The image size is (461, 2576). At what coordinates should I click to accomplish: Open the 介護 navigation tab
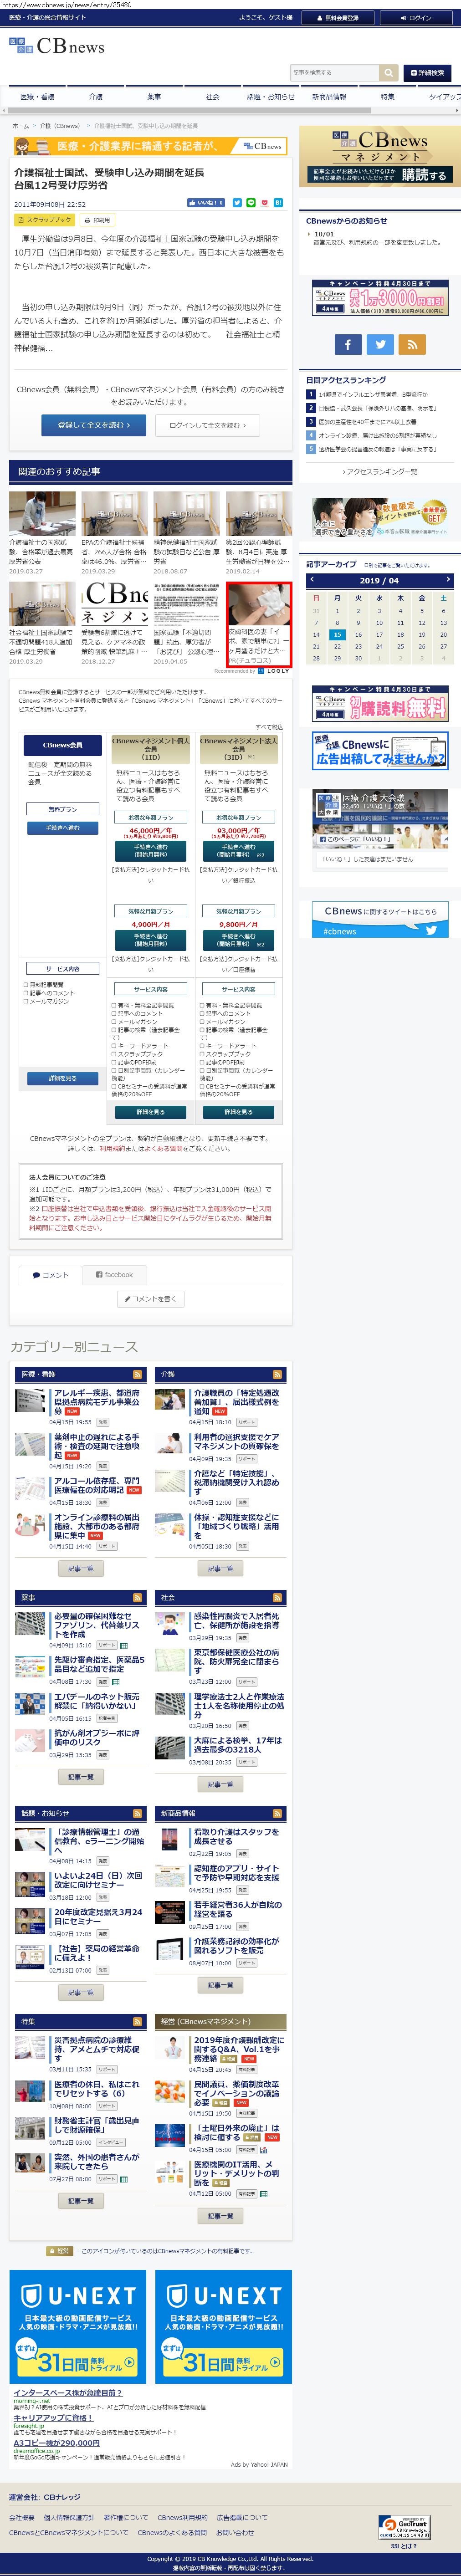96,97
